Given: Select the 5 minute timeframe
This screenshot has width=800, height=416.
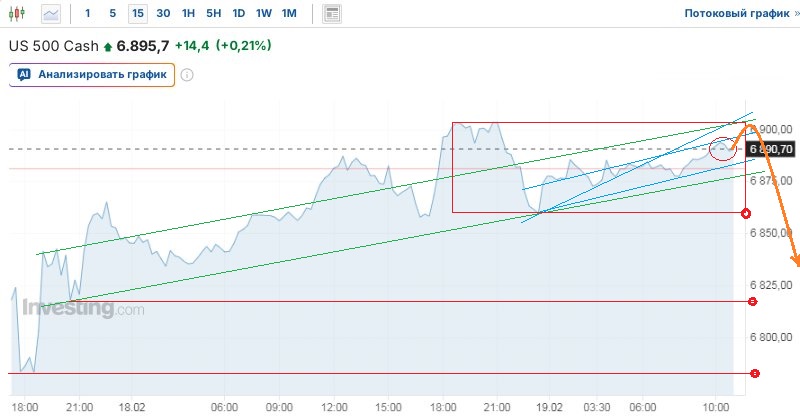Looking at the screenshot, I should (112, 14).
